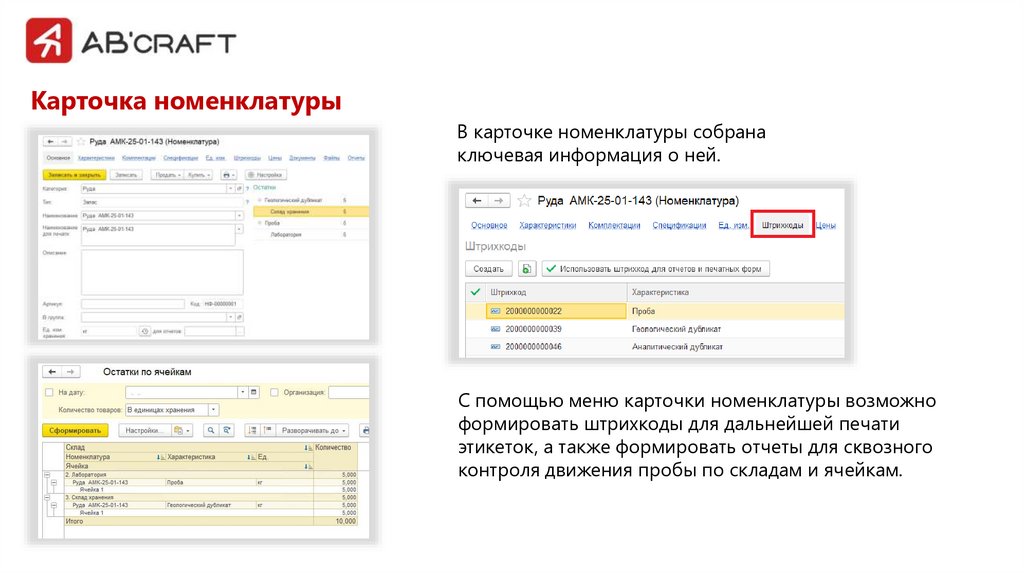Click Записать и закрыть button
The width and height of the screenshot is (1024, 574).
[74, 175]
